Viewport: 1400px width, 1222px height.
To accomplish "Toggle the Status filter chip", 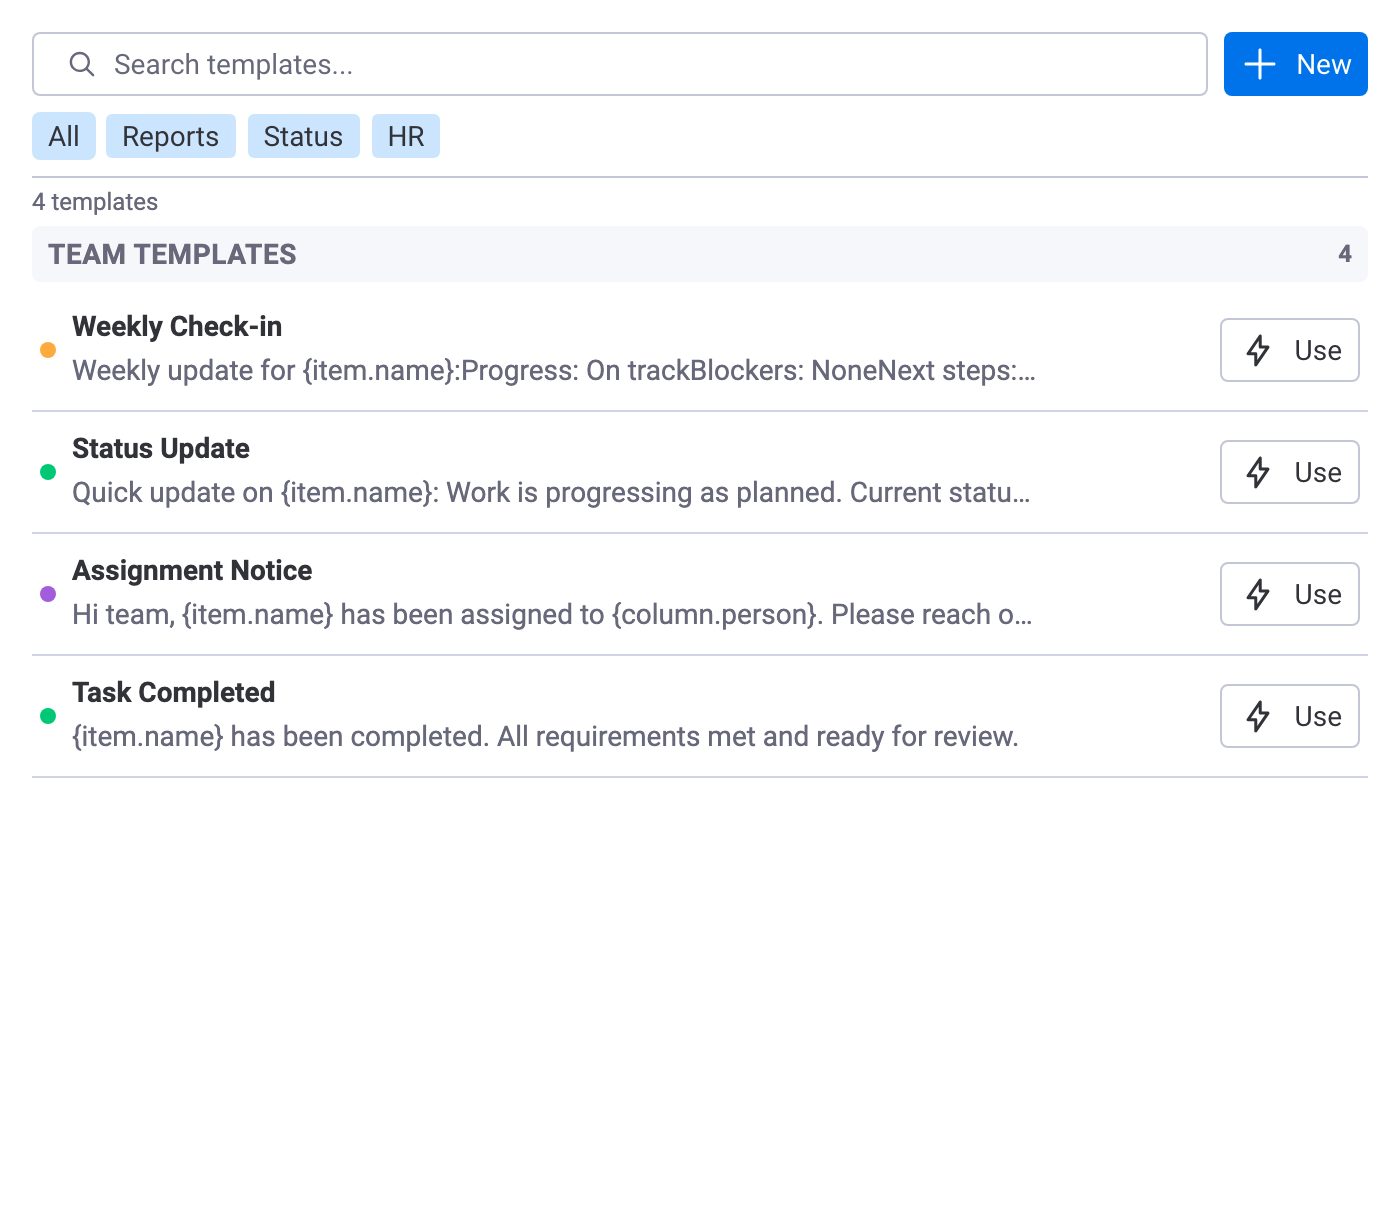I will point(303,136).
